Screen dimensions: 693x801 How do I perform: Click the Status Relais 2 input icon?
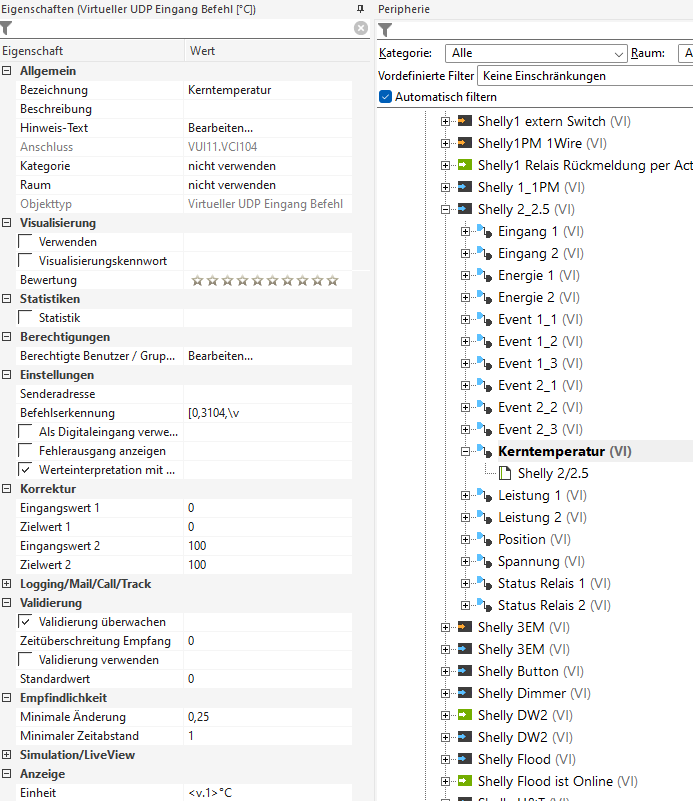485,604
